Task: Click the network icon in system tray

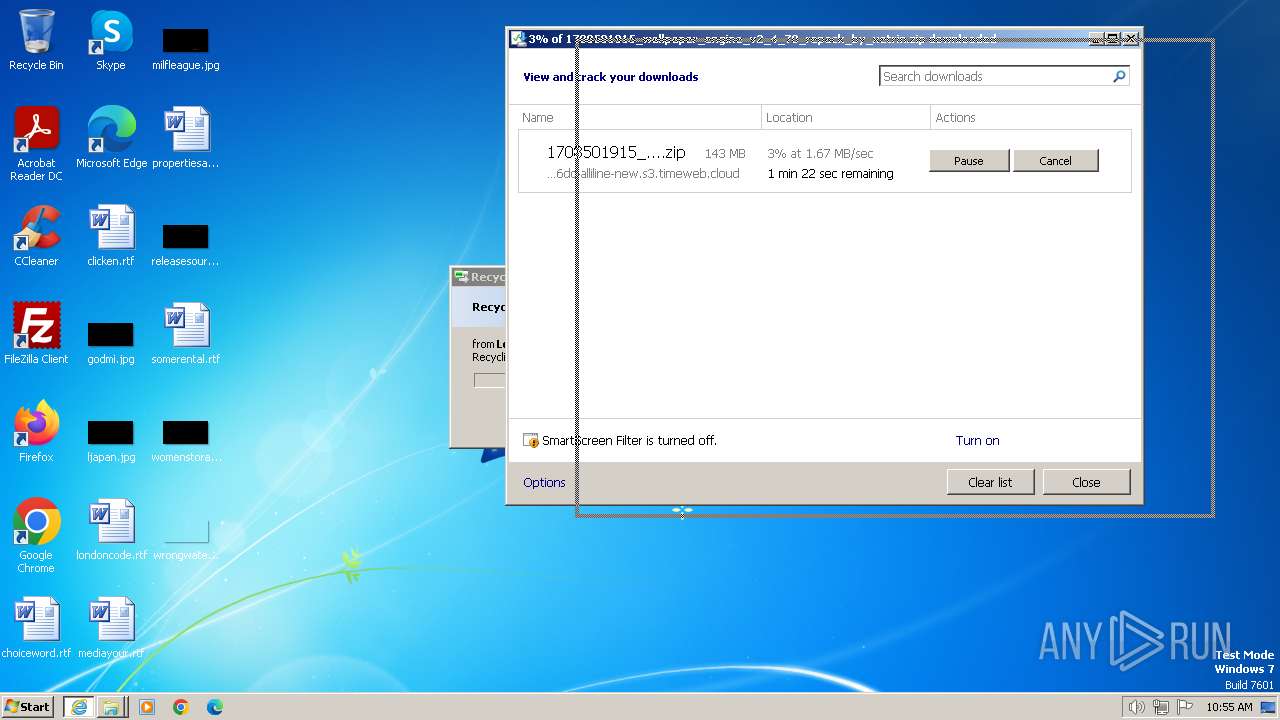Action: 1160,707
